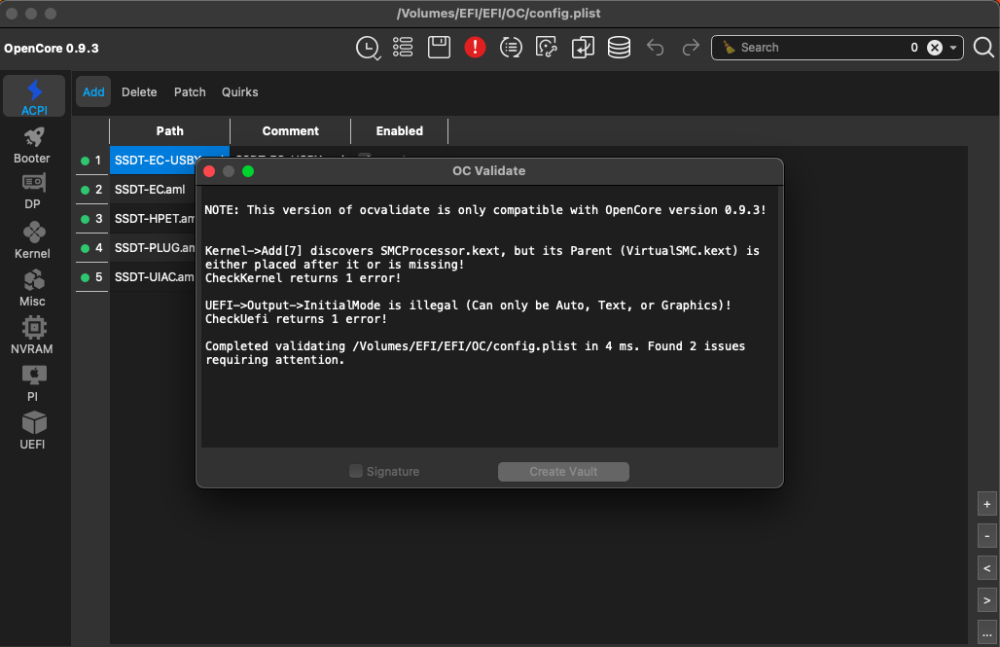1000x647 pixels.
Task: Switch to the Patch tab
Action: pos(190,92)
